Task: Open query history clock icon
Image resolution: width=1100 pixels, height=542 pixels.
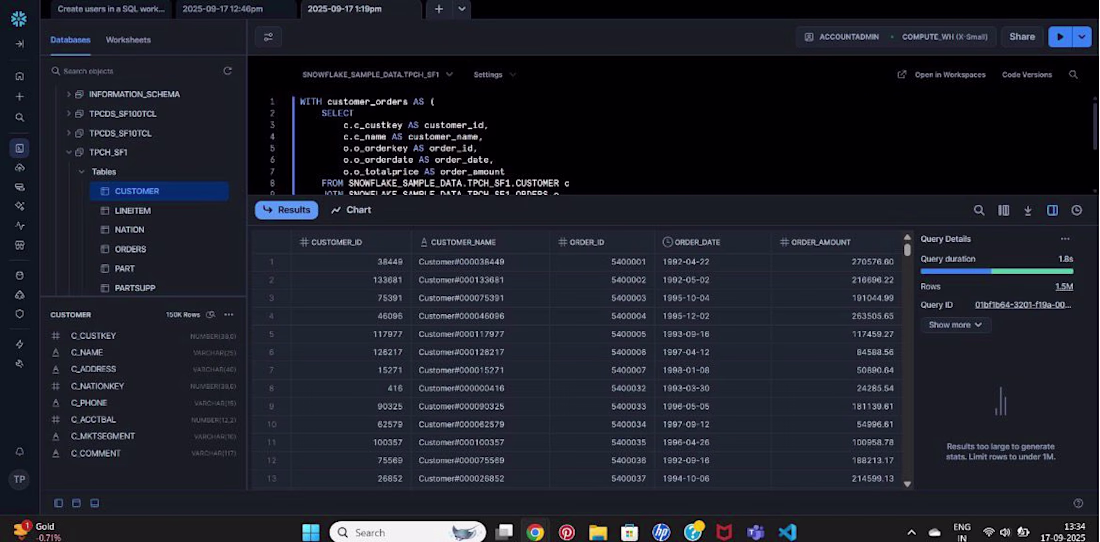Action: pos(1077,210)
